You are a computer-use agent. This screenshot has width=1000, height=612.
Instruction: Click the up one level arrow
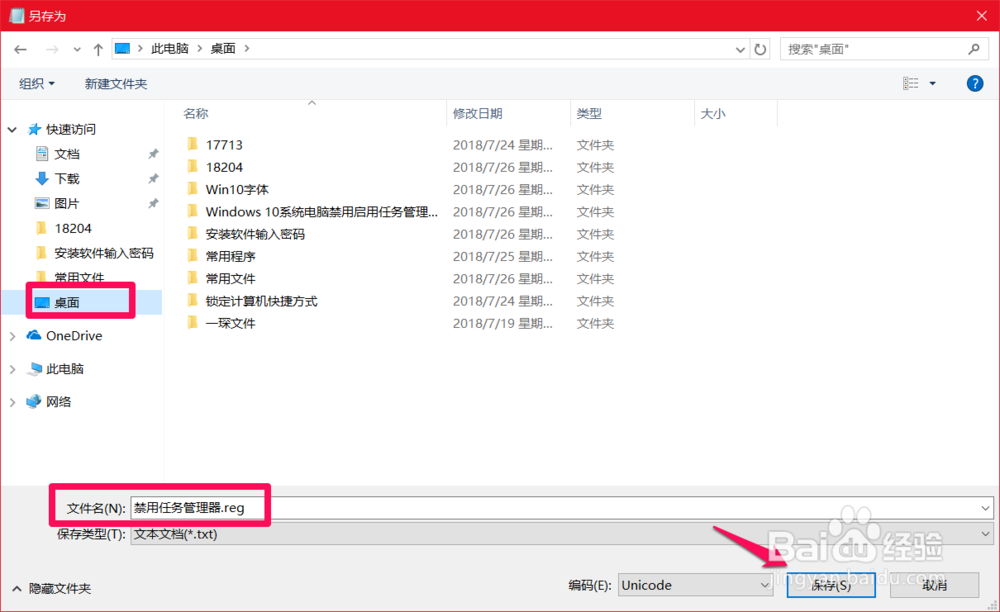pos(97,48)
